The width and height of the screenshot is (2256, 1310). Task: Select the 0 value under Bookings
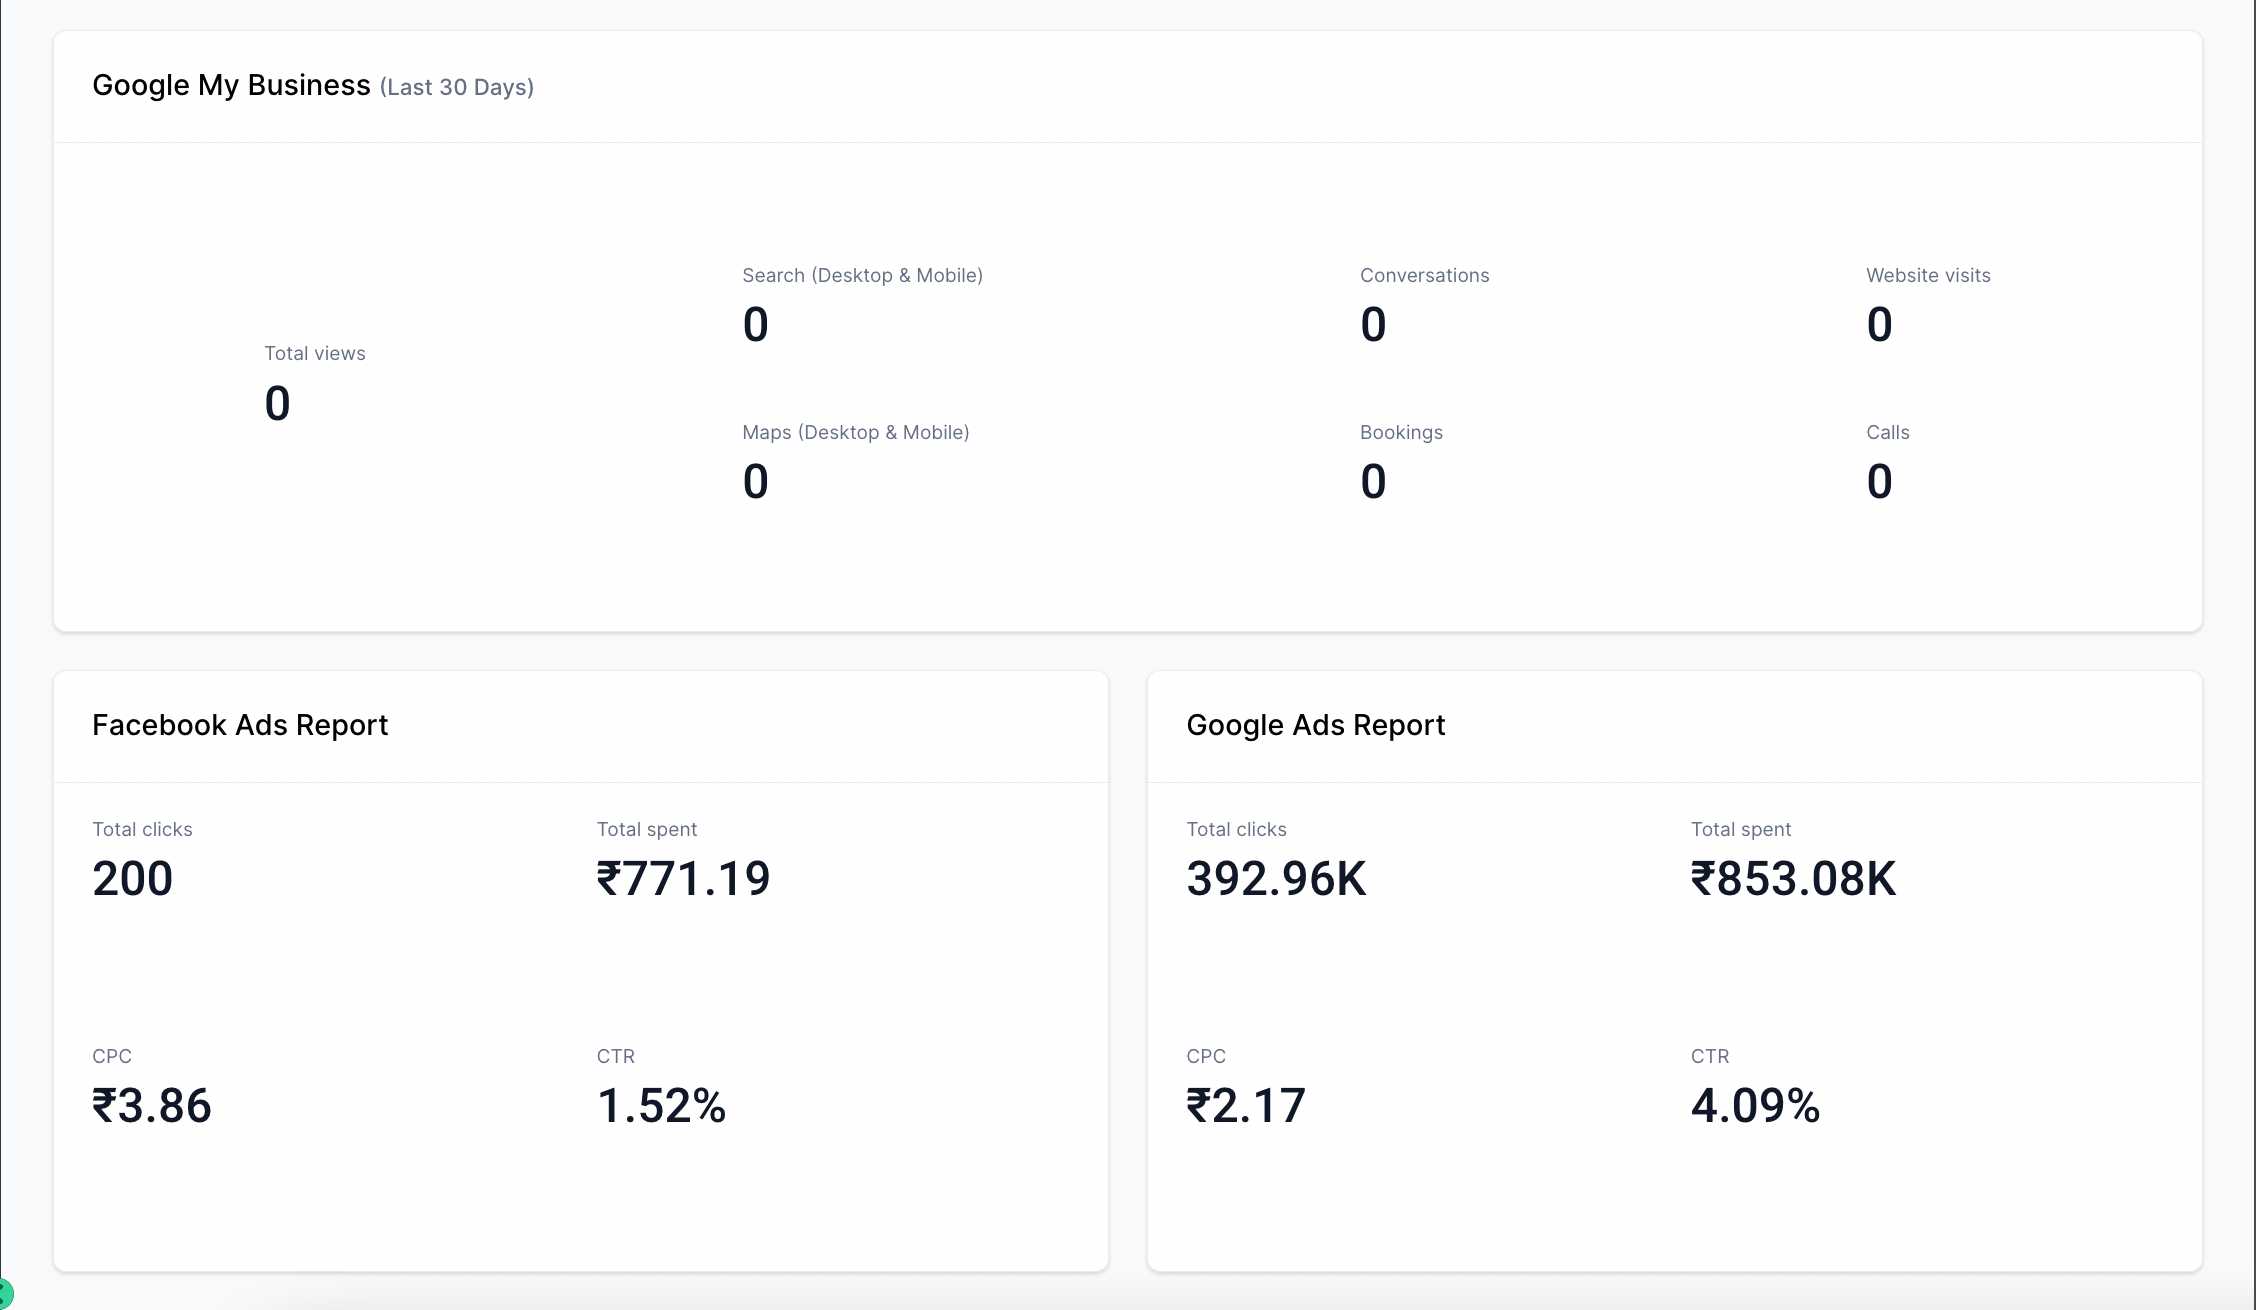[1373, 482]
